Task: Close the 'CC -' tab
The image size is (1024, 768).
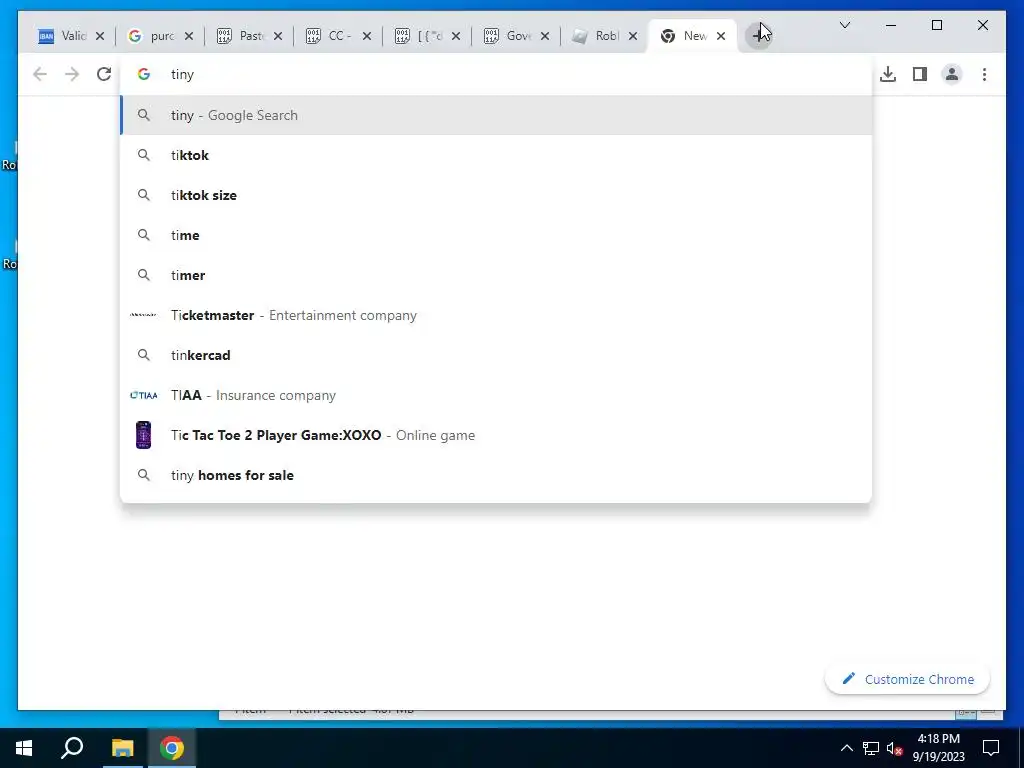Action: [367, 36]
